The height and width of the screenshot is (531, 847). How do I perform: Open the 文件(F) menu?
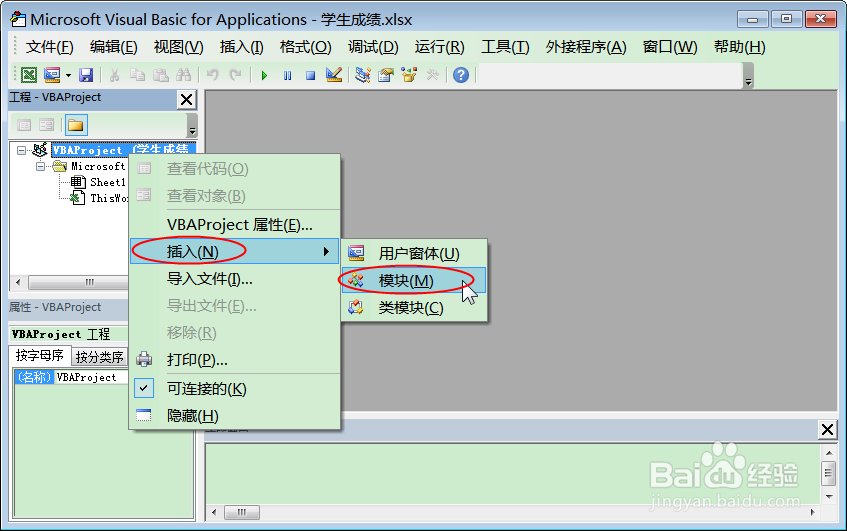tap(50, 47)
